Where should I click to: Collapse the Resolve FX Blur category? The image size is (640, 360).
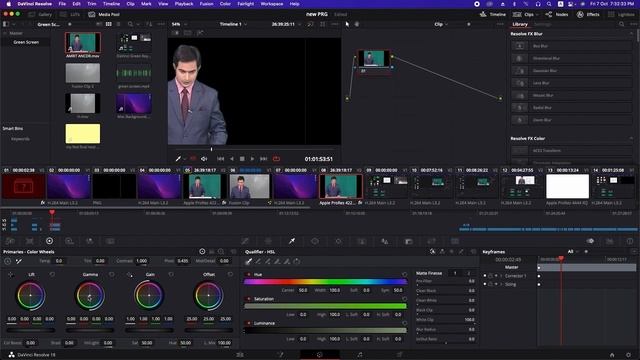(x=631, y=34)
